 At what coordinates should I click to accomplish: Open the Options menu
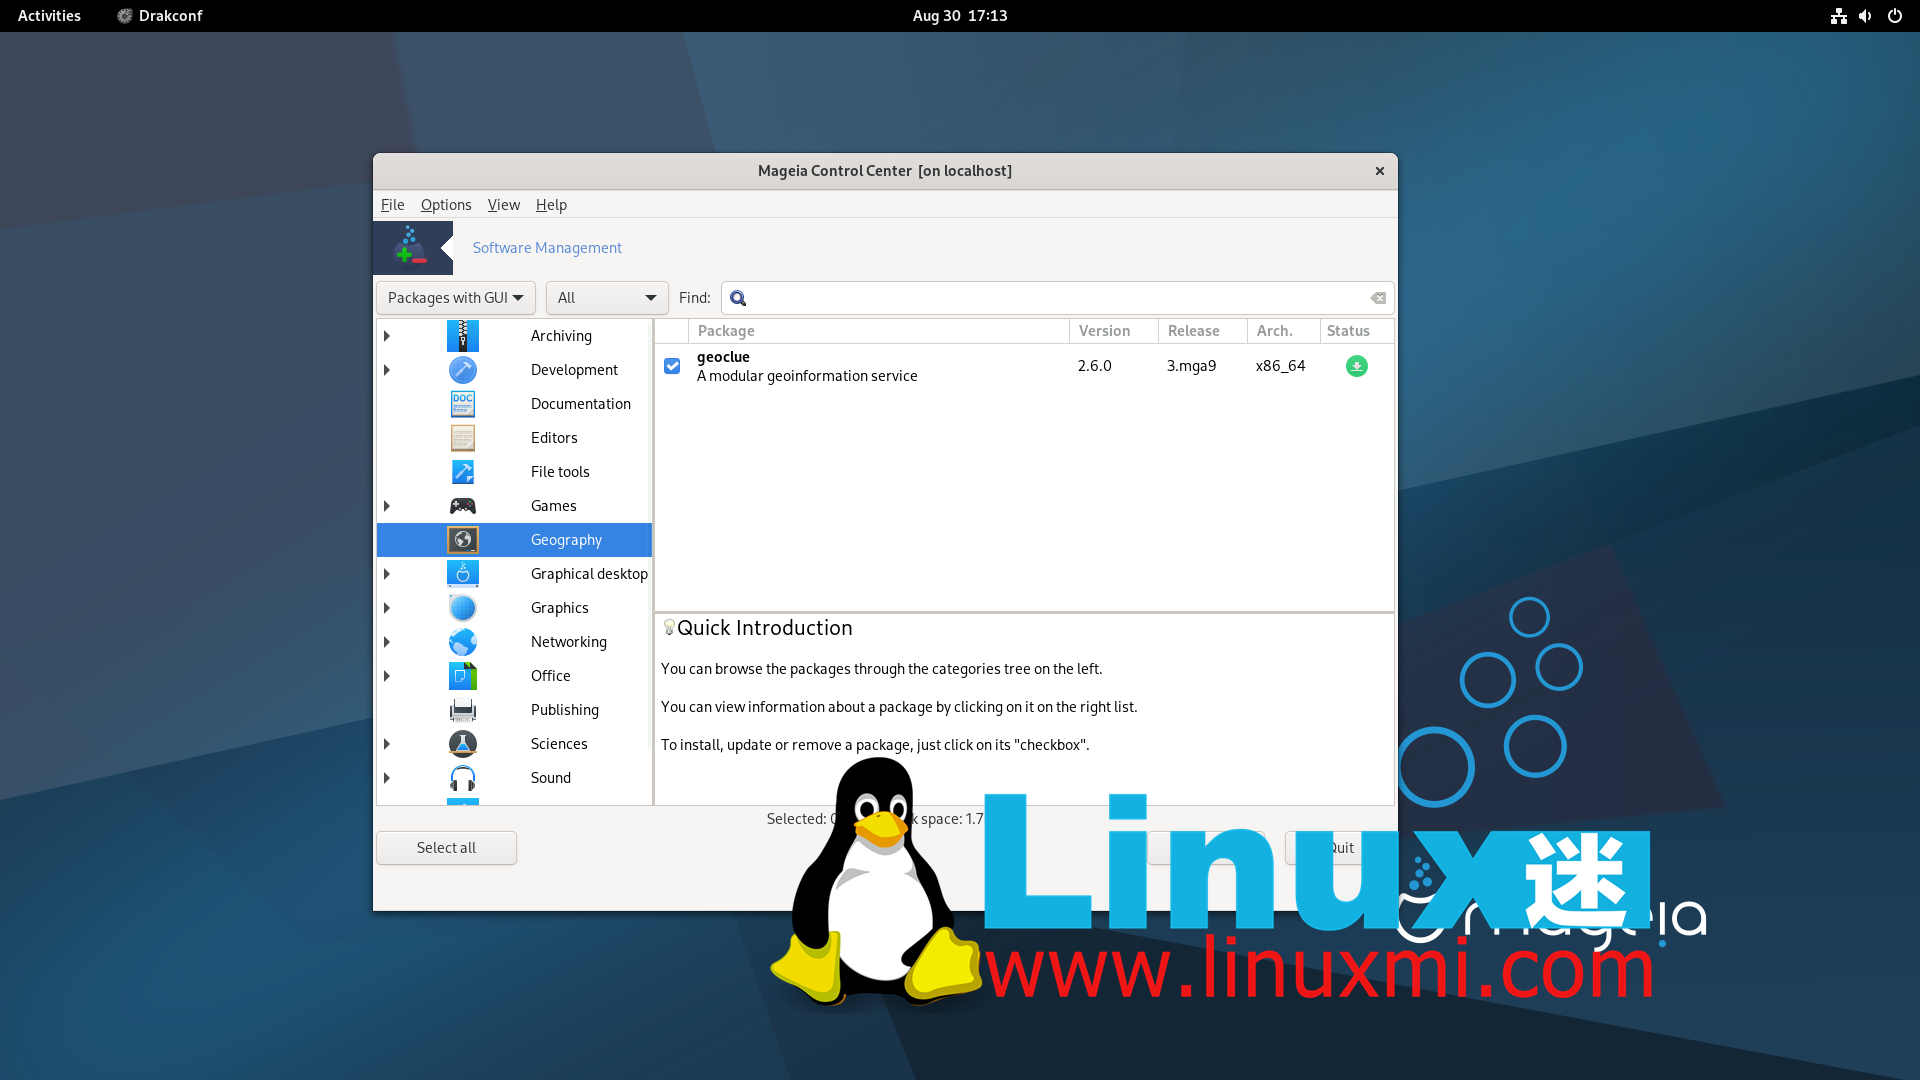click(x=446, y=205)
